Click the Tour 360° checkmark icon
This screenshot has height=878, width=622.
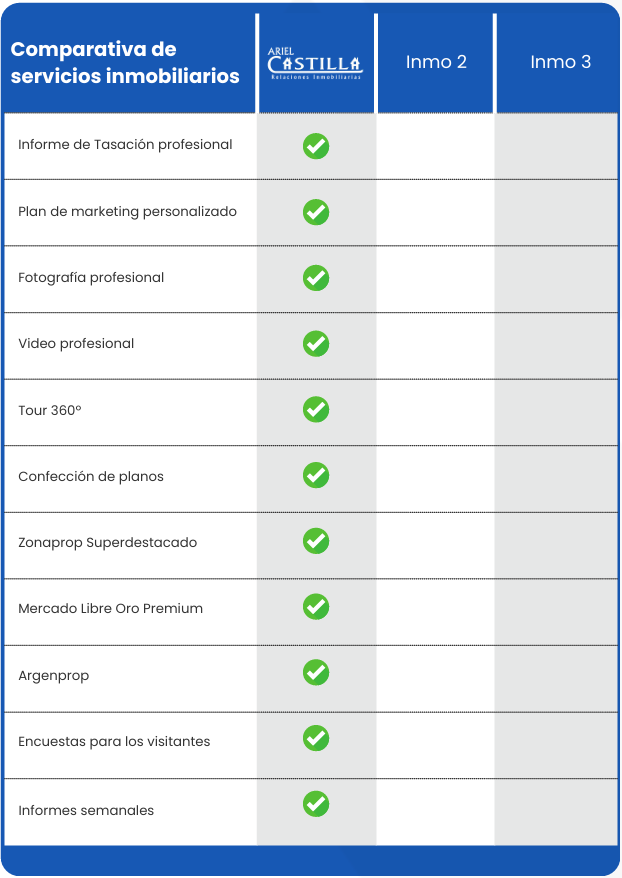pyautogui.click(x=316, y=410)
